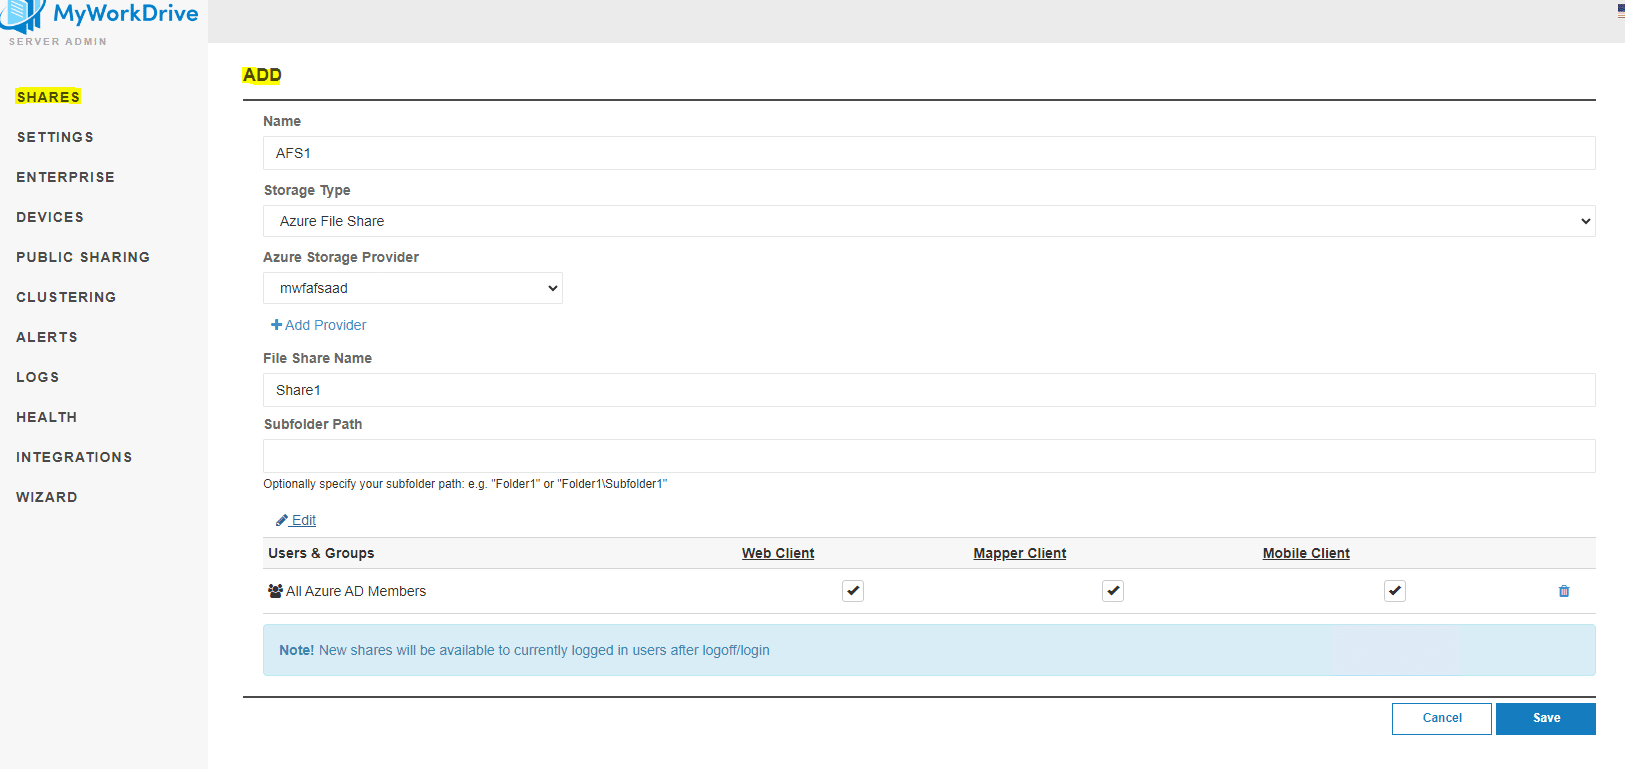Open the Shares menu item

48,97
